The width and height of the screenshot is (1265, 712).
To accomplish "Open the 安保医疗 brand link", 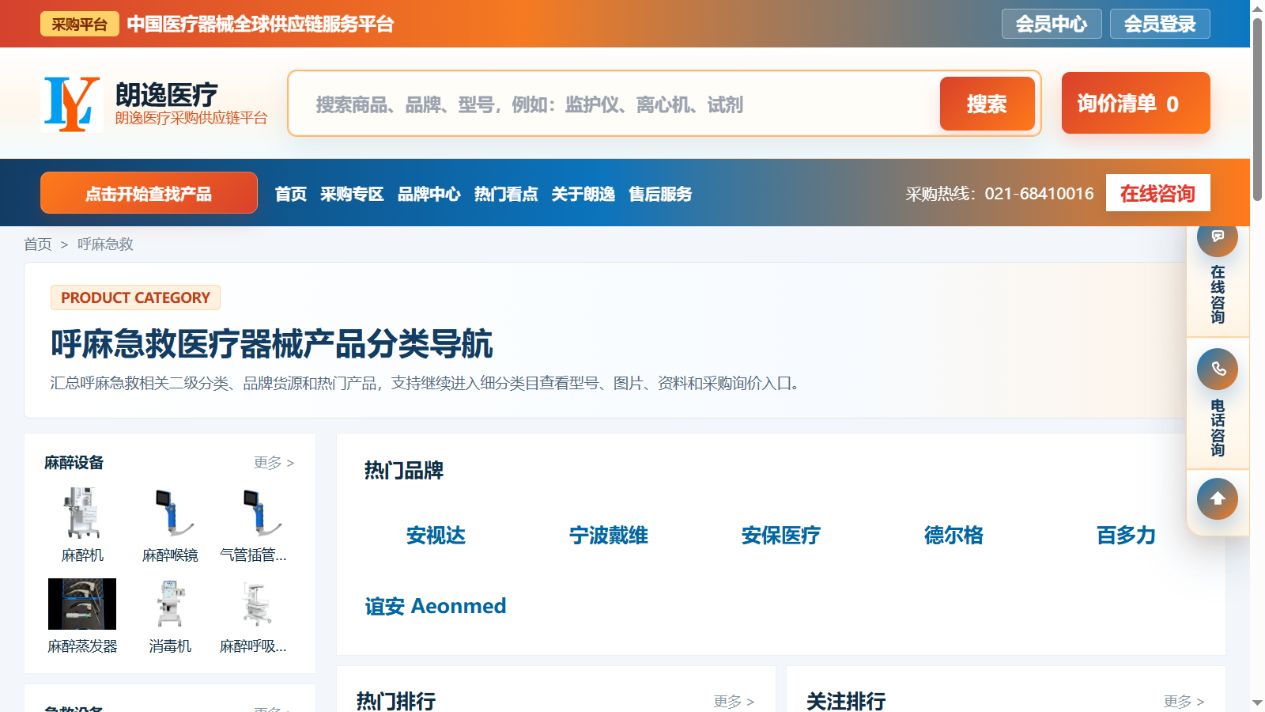I will point(781,535).
